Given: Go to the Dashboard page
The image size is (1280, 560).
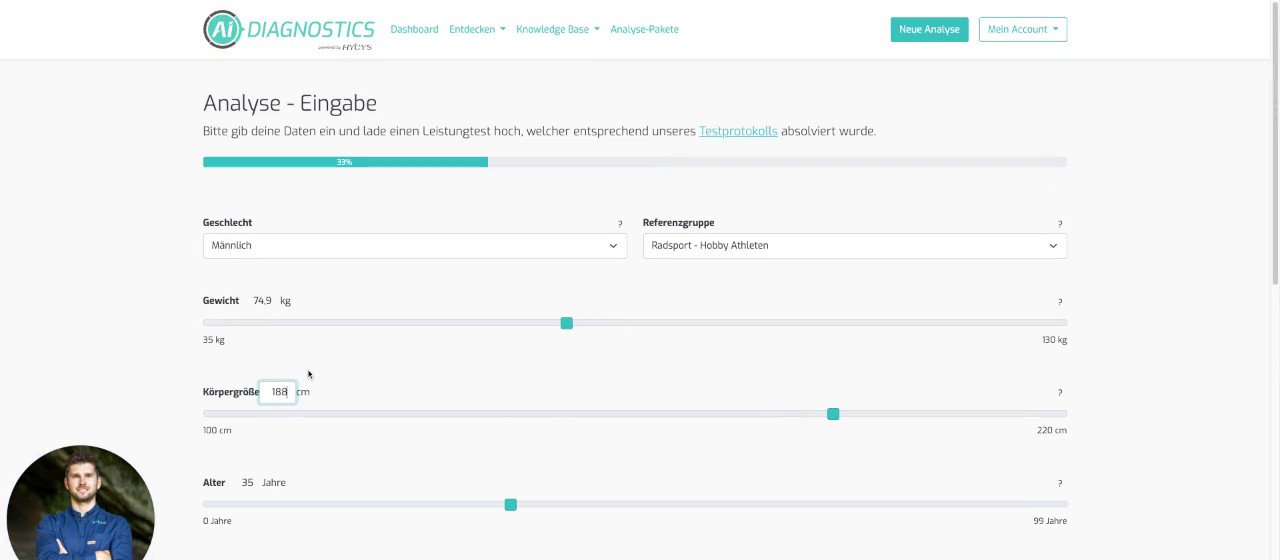Looking at the screenshot, I should click(x=414, y=29).
